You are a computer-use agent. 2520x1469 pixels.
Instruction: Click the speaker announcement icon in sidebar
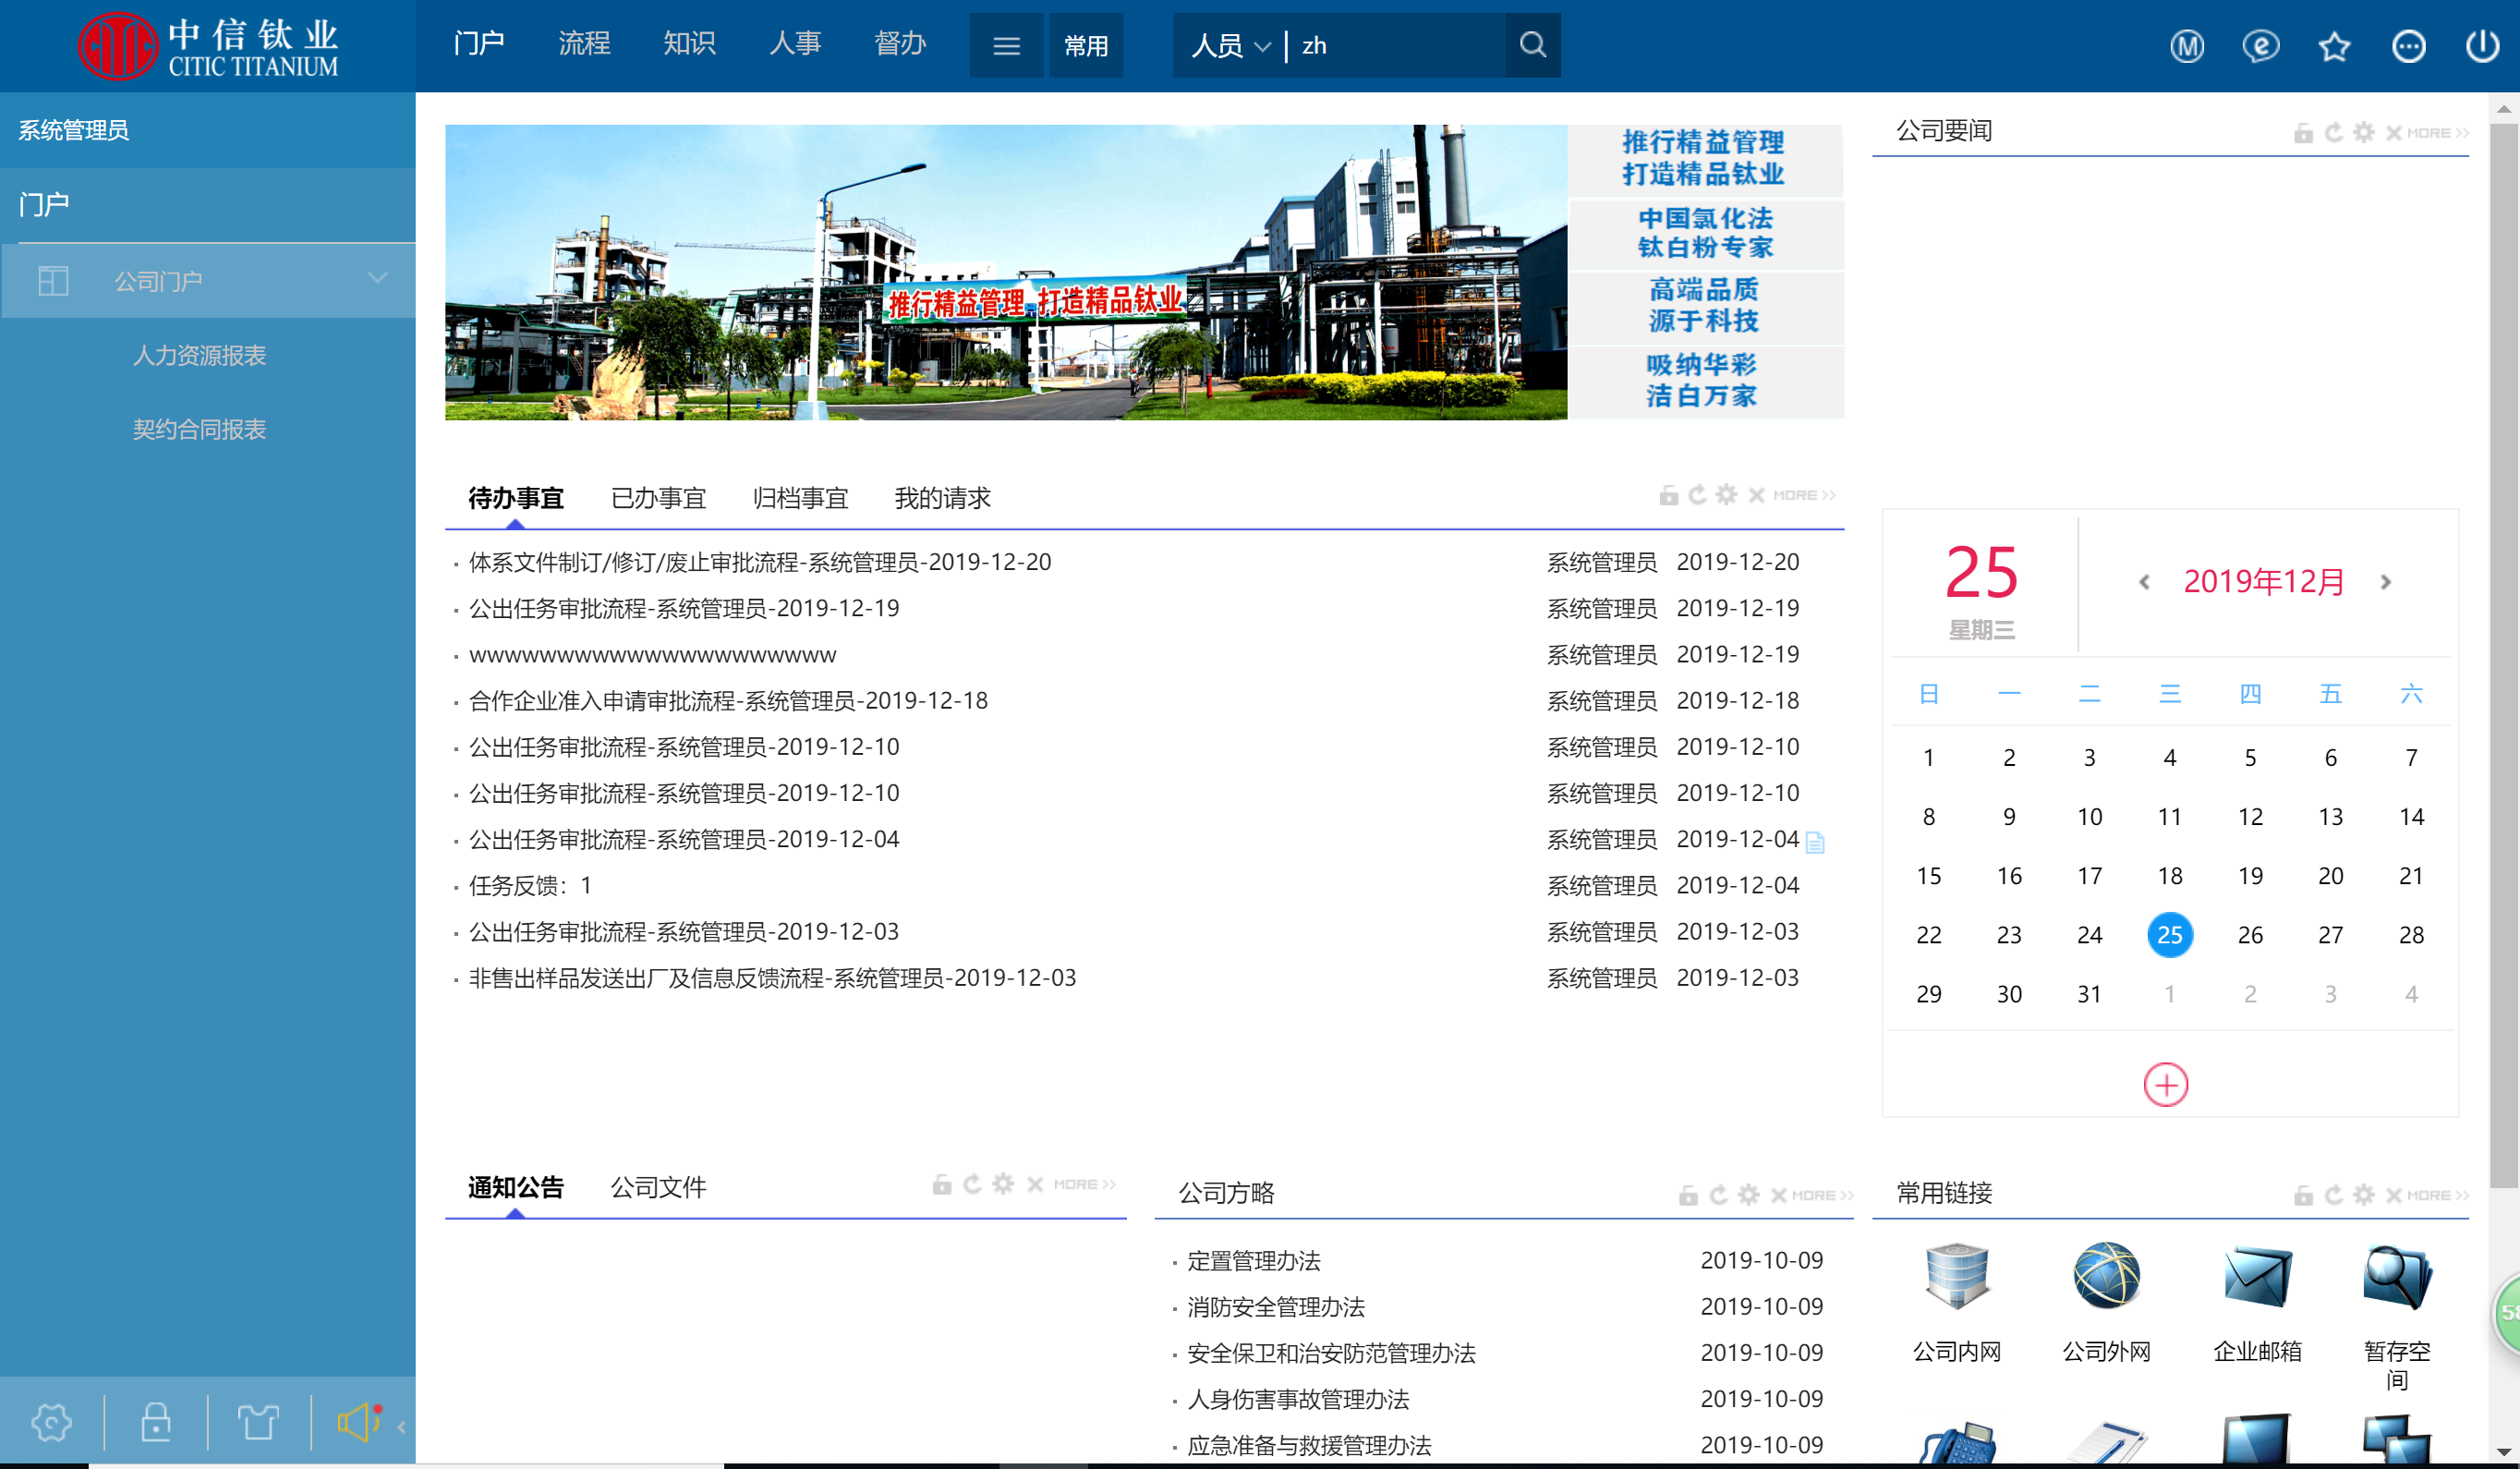(x=359, y=1422)
